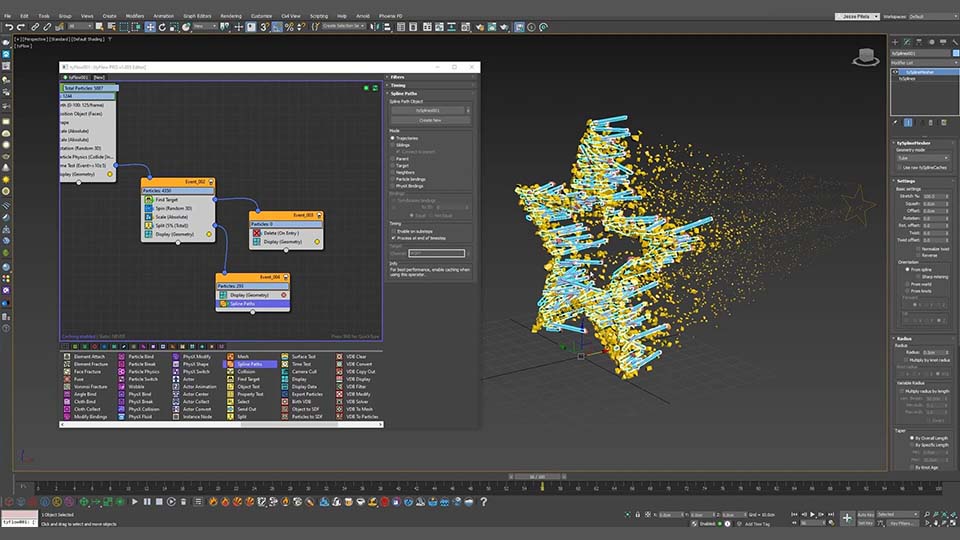Viewport: 960px width, 540px height.
Task: Add the Cloth Bind operator icon
Action: [67, 402]
